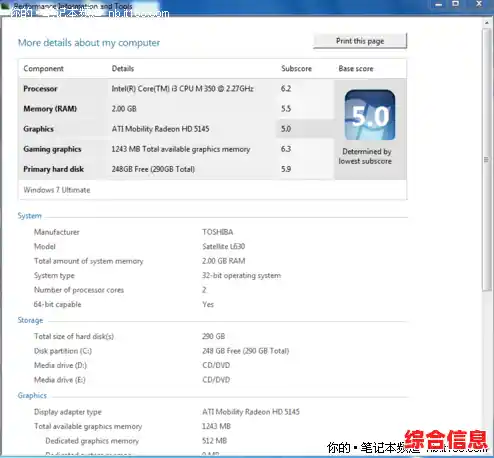Click the Processor subscore 6.2

point(286,89)
